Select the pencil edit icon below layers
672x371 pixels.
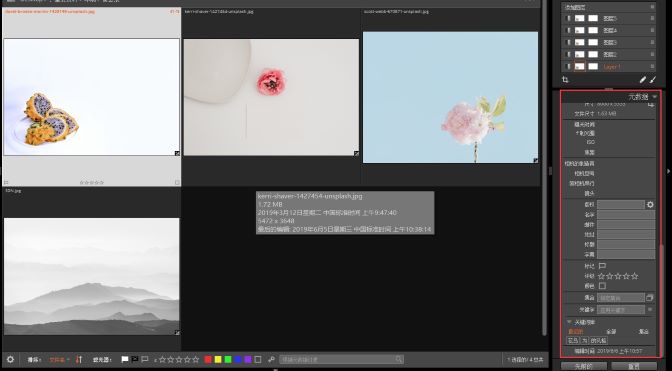[642, 80]
